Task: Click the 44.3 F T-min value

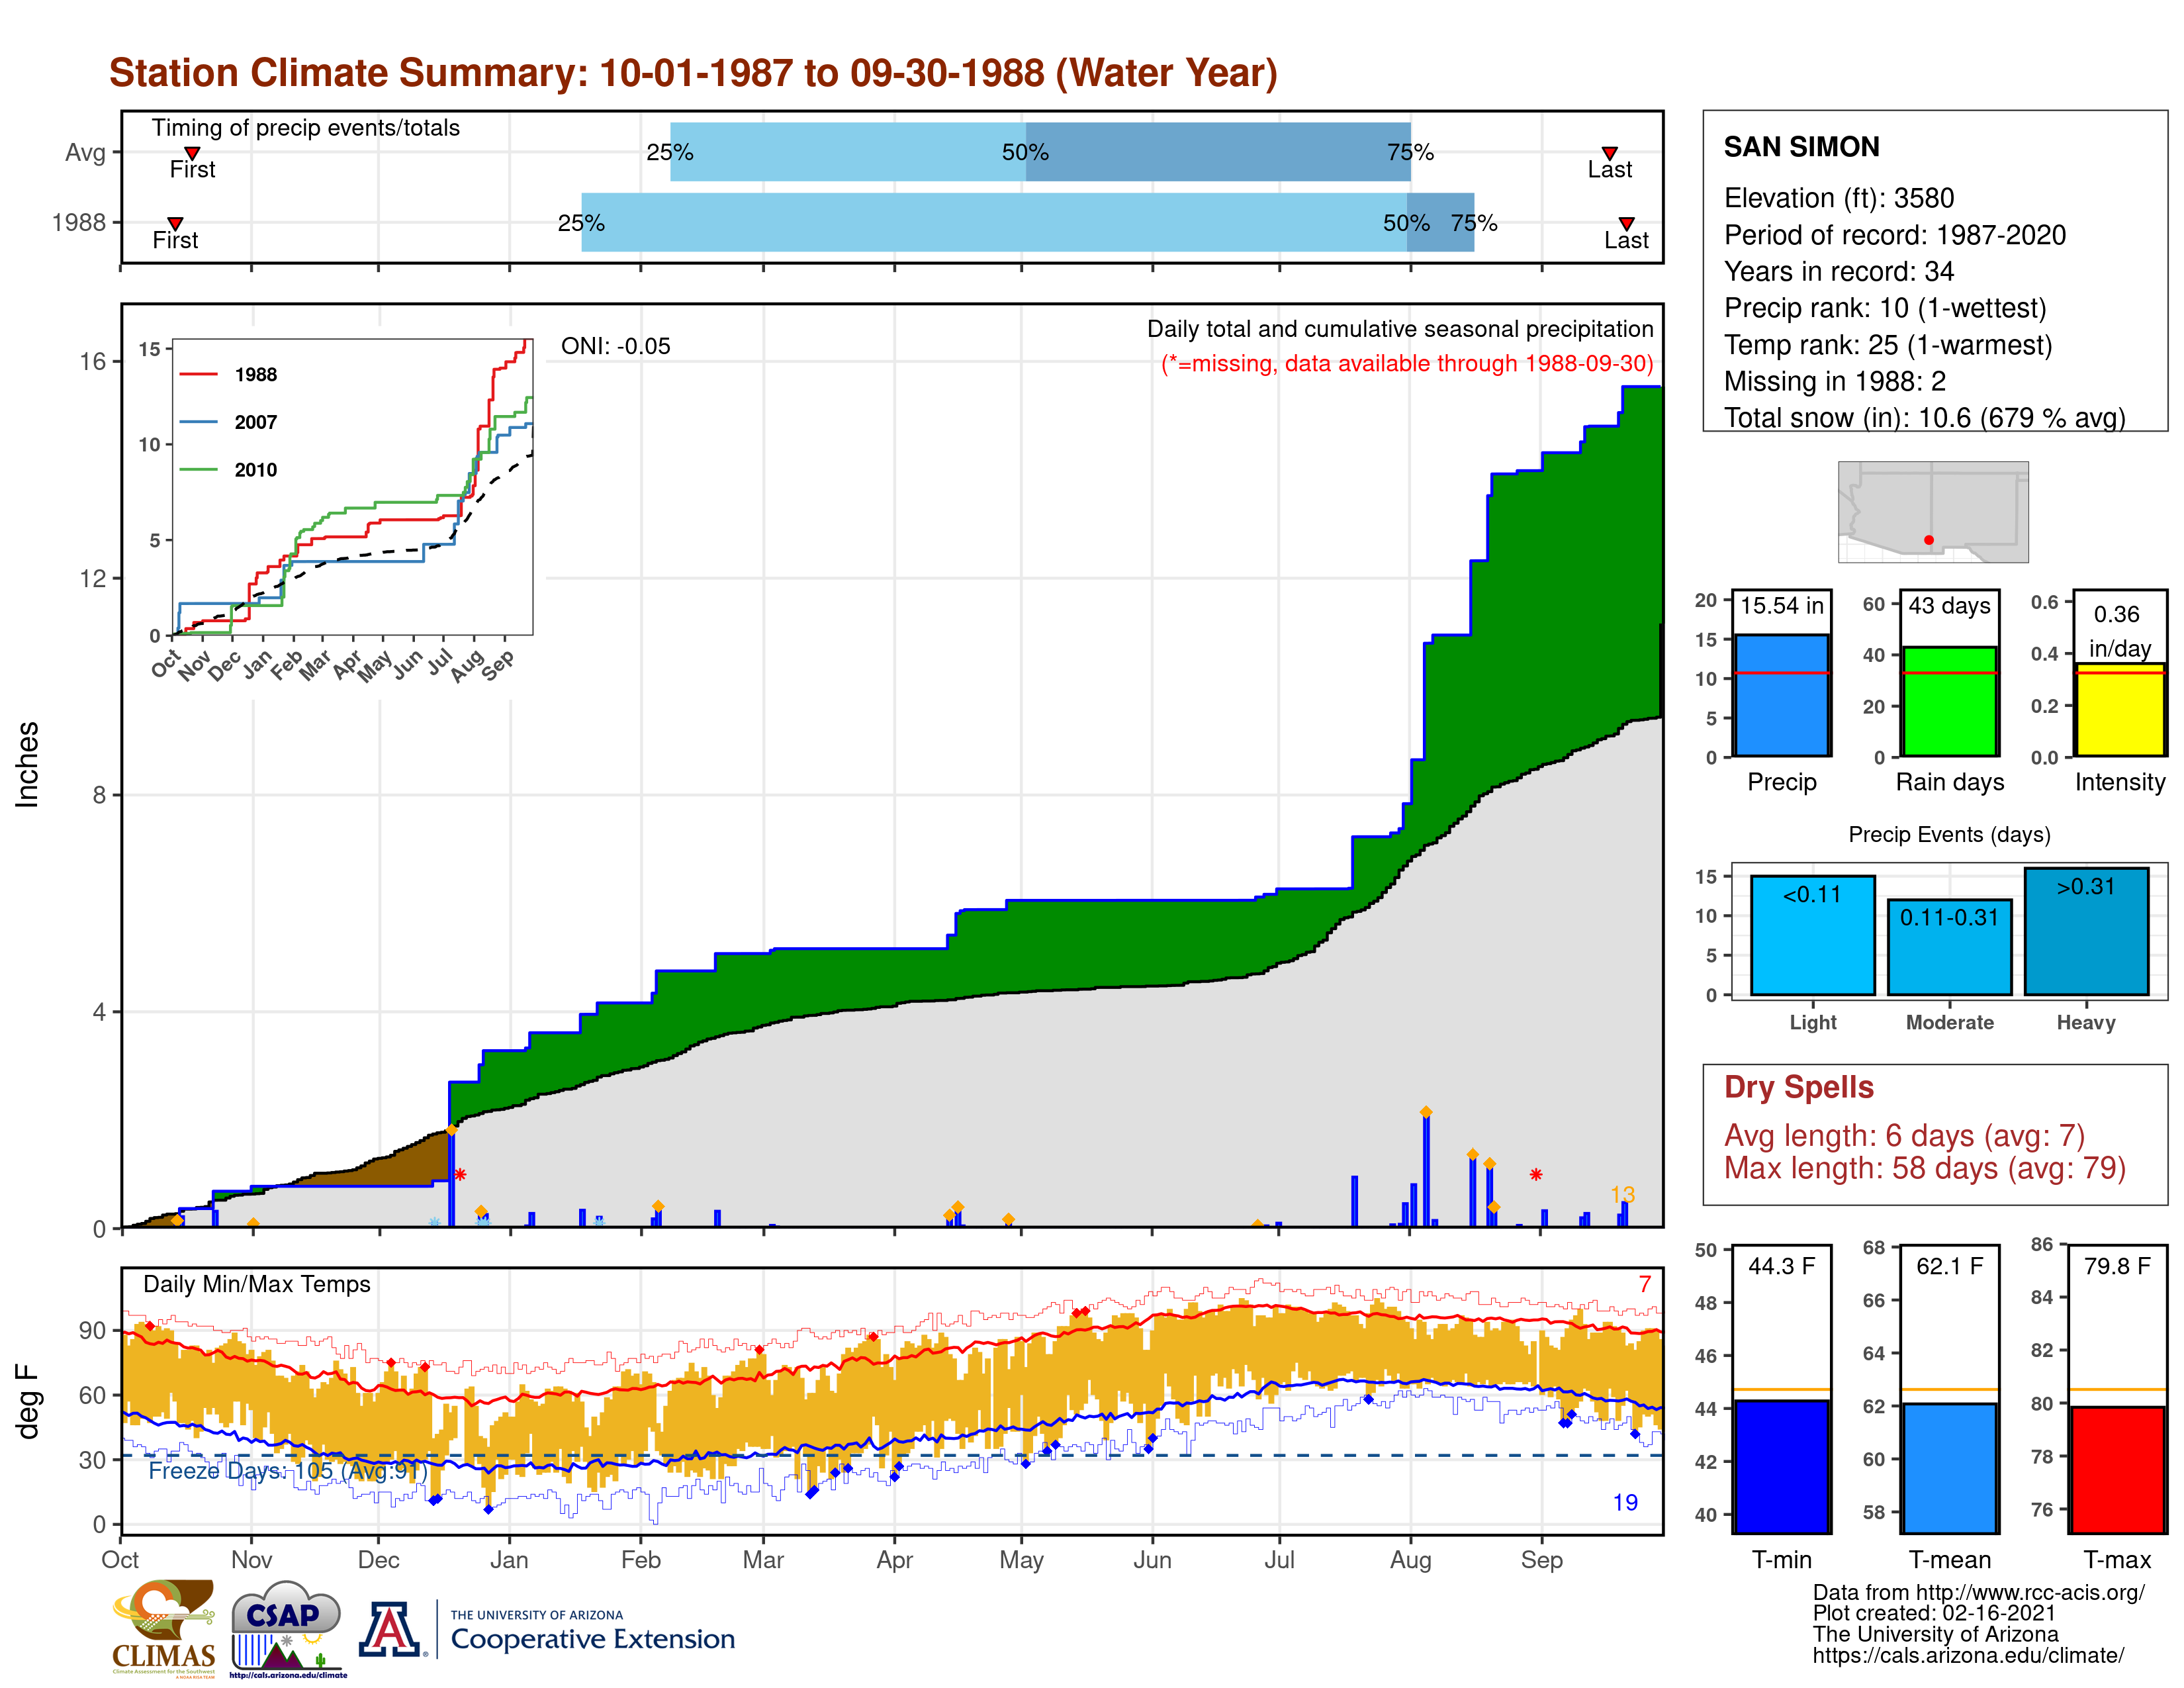Action: (x=1781, y=1266)
